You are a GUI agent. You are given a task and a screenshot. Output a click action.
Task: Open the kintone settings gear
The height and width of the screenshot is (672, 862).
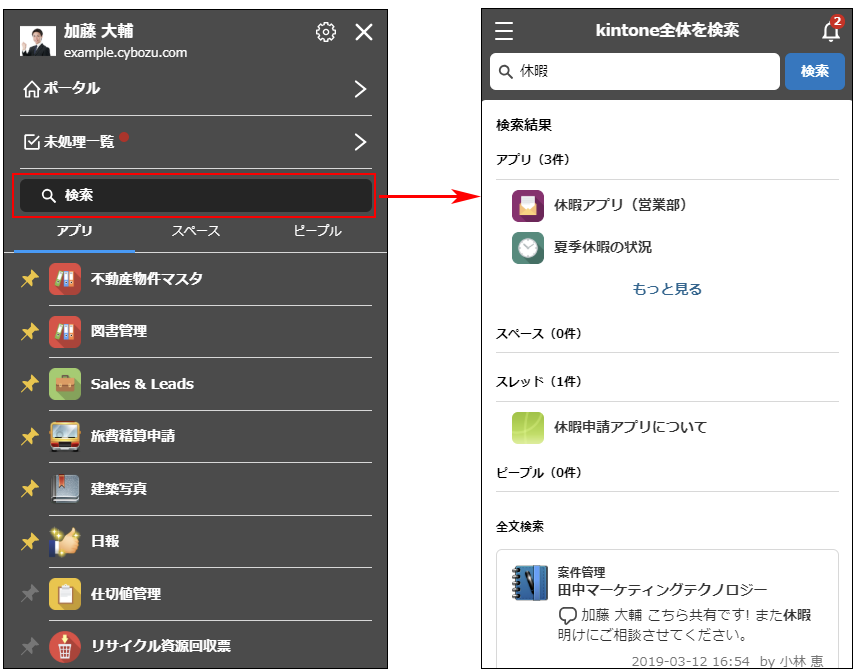click(326, 31)
